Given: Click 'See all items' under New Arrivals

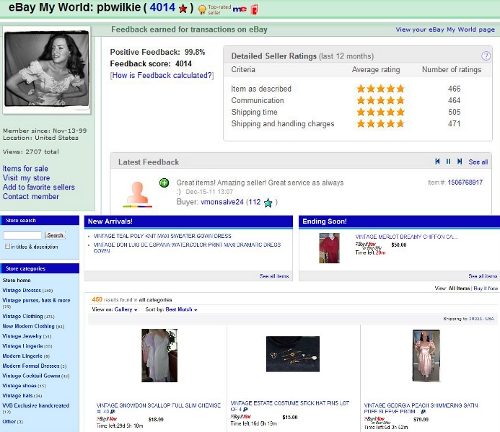Looking at the screenshot, I should coord(274,276).
